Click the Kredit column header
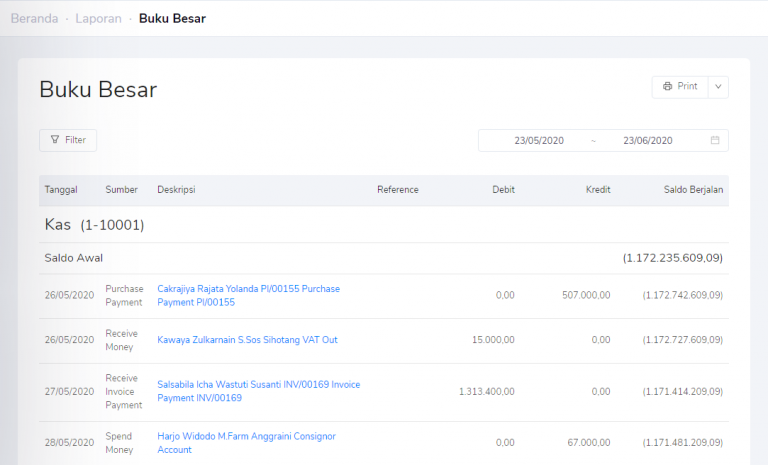Viewport: 768px width, 465px height. (x=597, y=190)
